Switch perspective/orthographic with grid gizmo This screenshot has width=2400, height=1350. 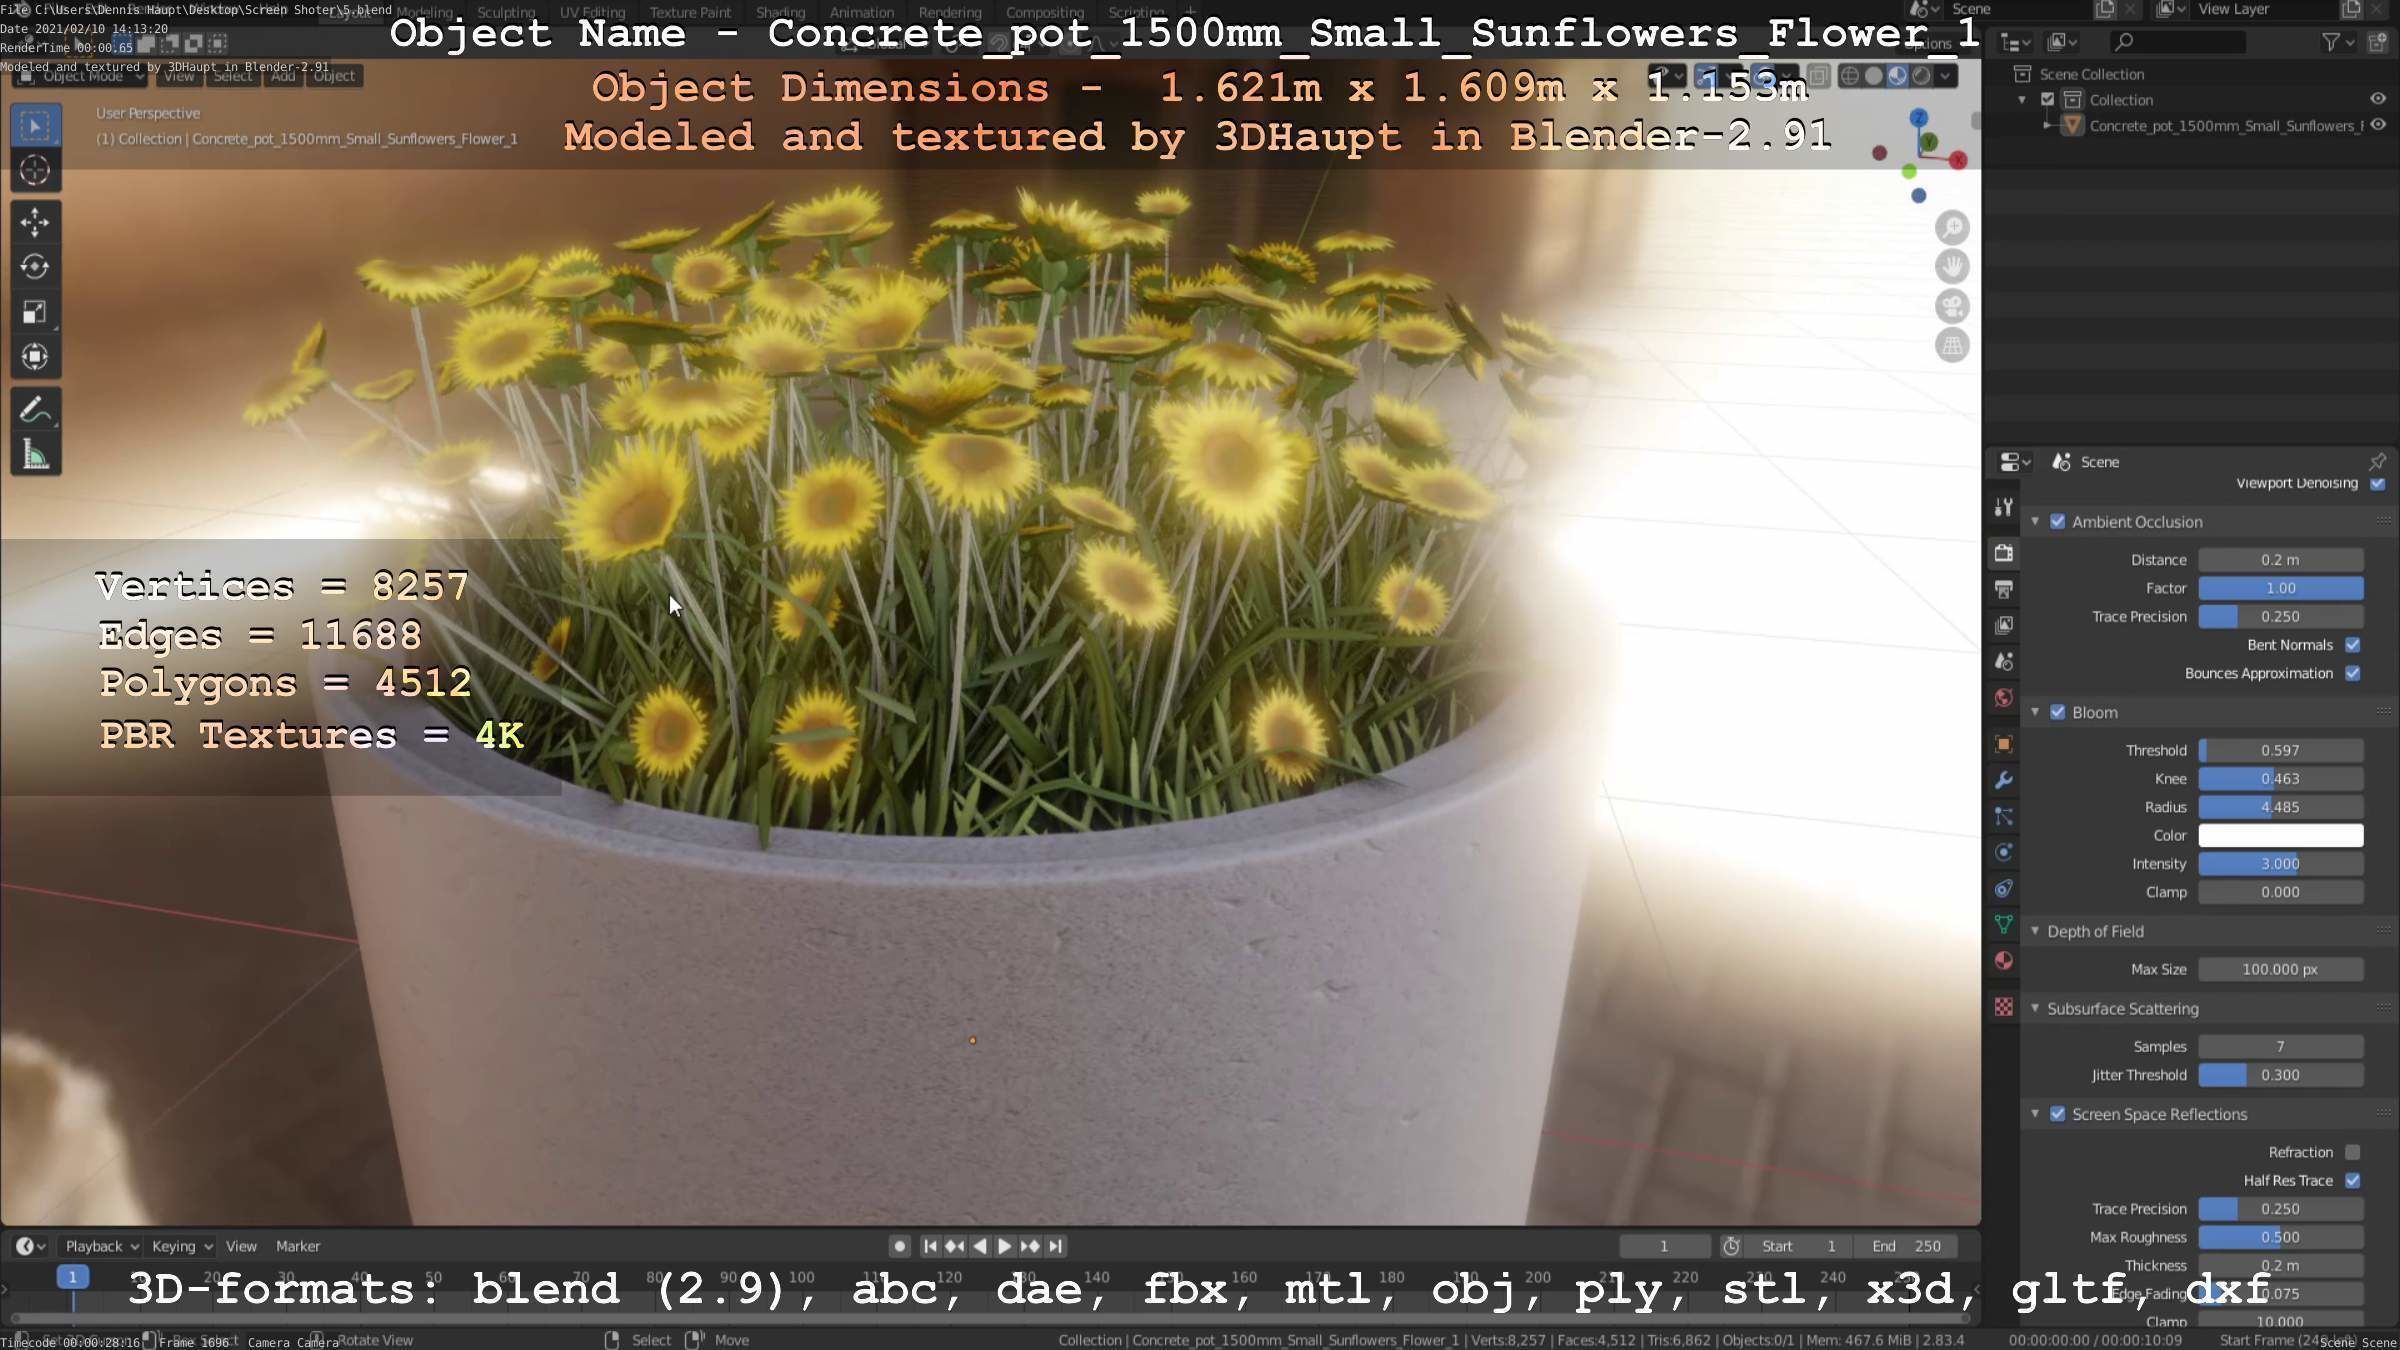click(1951, 346)
